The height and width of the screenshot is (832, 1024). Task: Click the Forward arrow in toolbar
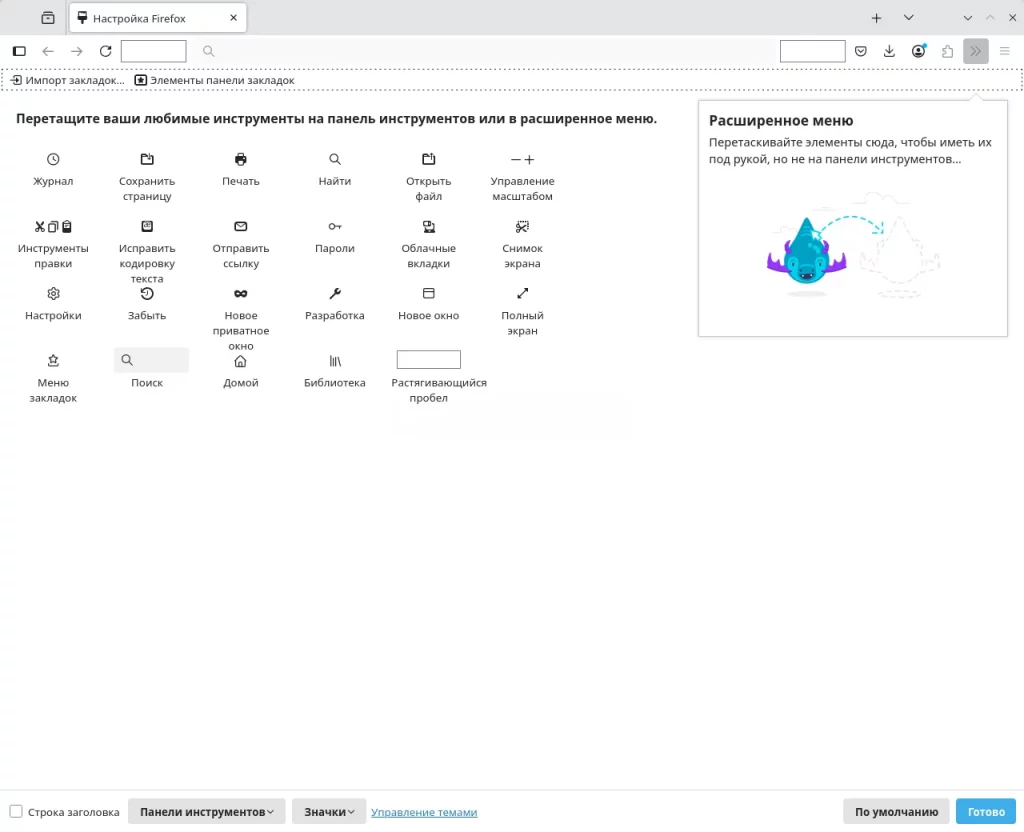click(76, 51)
